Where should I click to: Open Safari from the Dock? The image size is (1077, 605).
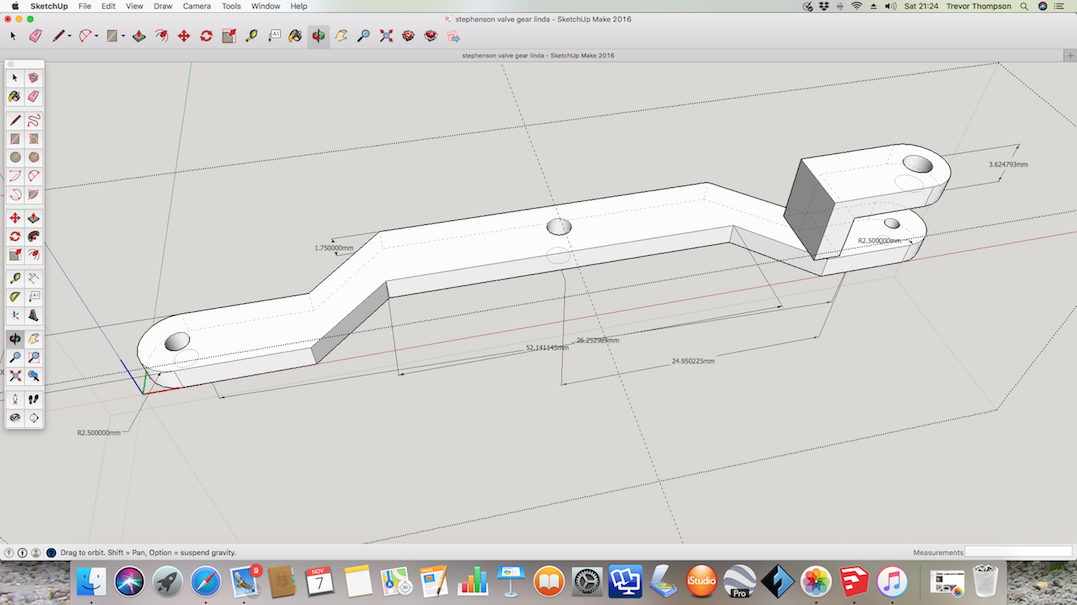[x=205, y=582]
